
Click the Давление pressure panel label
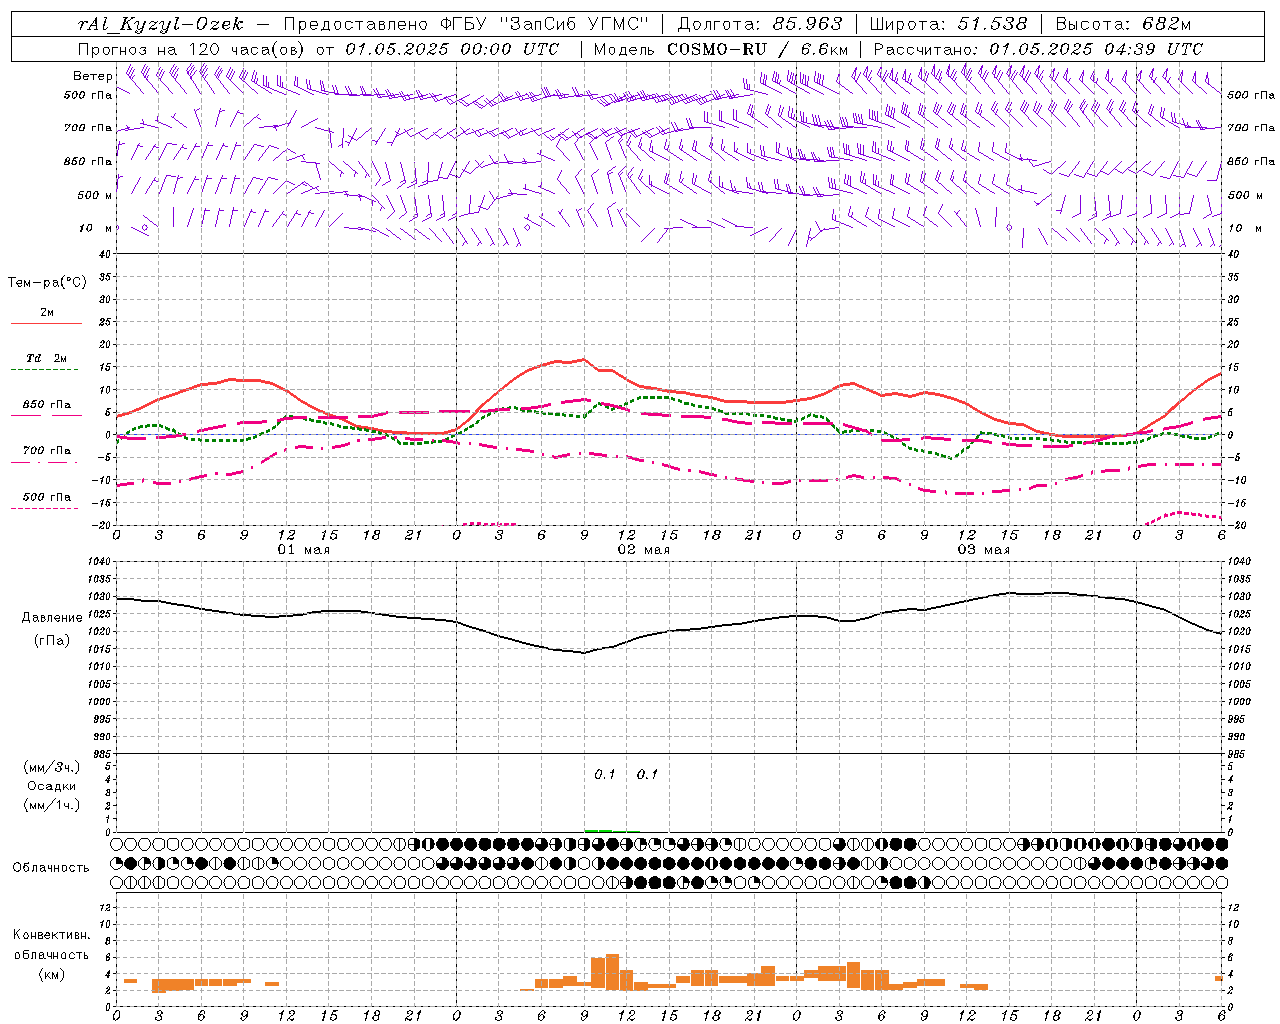click(x=52, y=618)
